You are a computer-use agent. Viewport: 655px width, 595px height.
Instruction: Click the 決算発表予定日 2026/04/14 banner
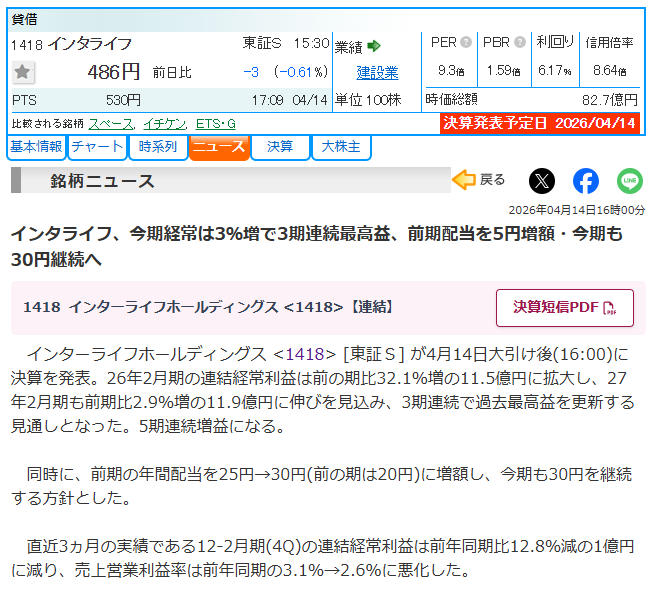tap(540, 123)
